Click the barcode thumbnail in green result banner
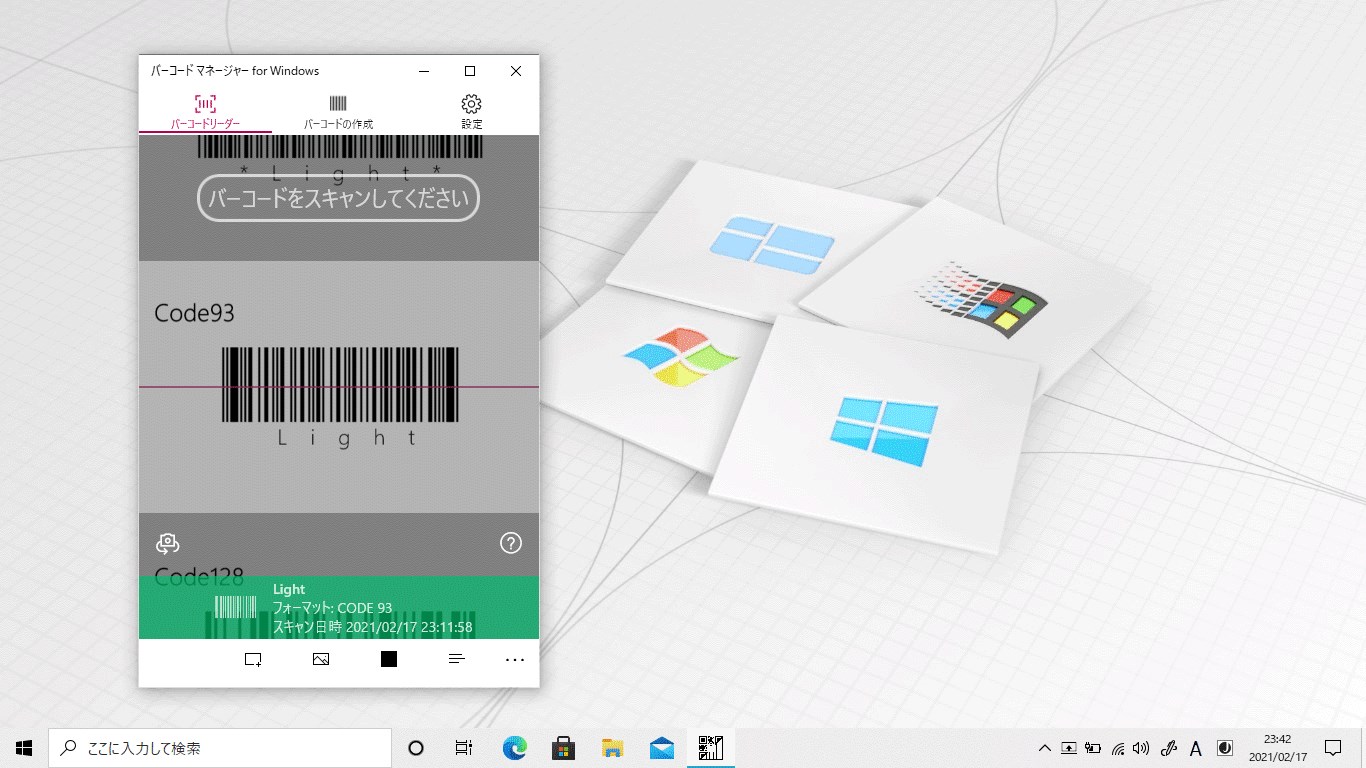The width and height of the screenshot is (1366, 768). tap(236, 607)
